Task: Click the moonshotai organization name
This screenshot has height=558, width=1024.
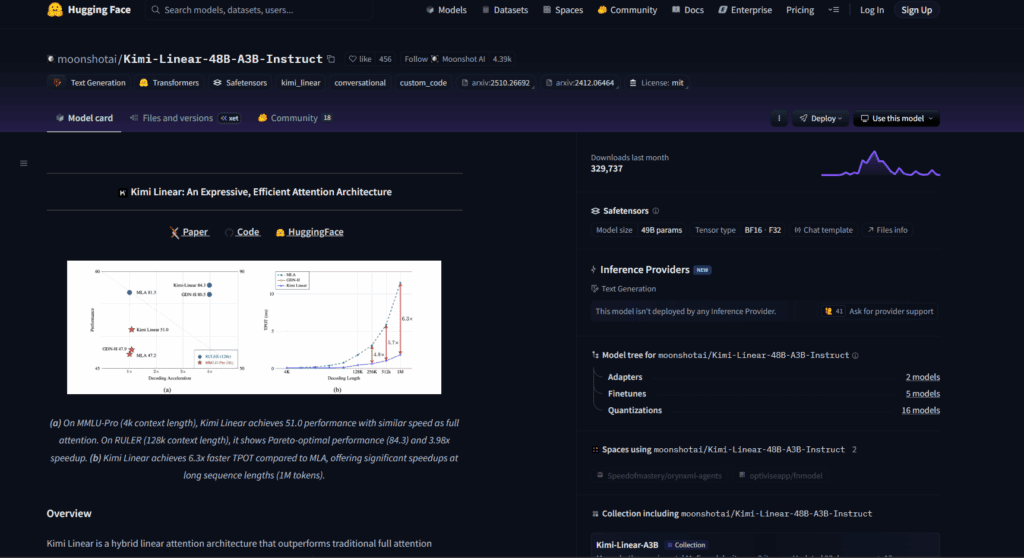Action: pyautogui.click(x=86, y=59)
